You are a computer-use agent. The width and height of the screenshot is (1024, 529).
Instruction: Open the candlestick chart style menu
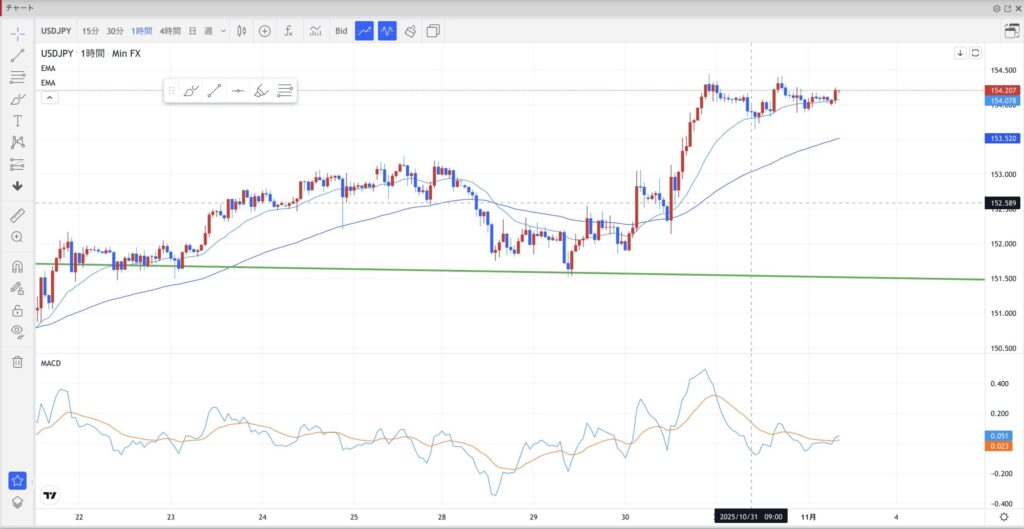click(x=241, y=31)
